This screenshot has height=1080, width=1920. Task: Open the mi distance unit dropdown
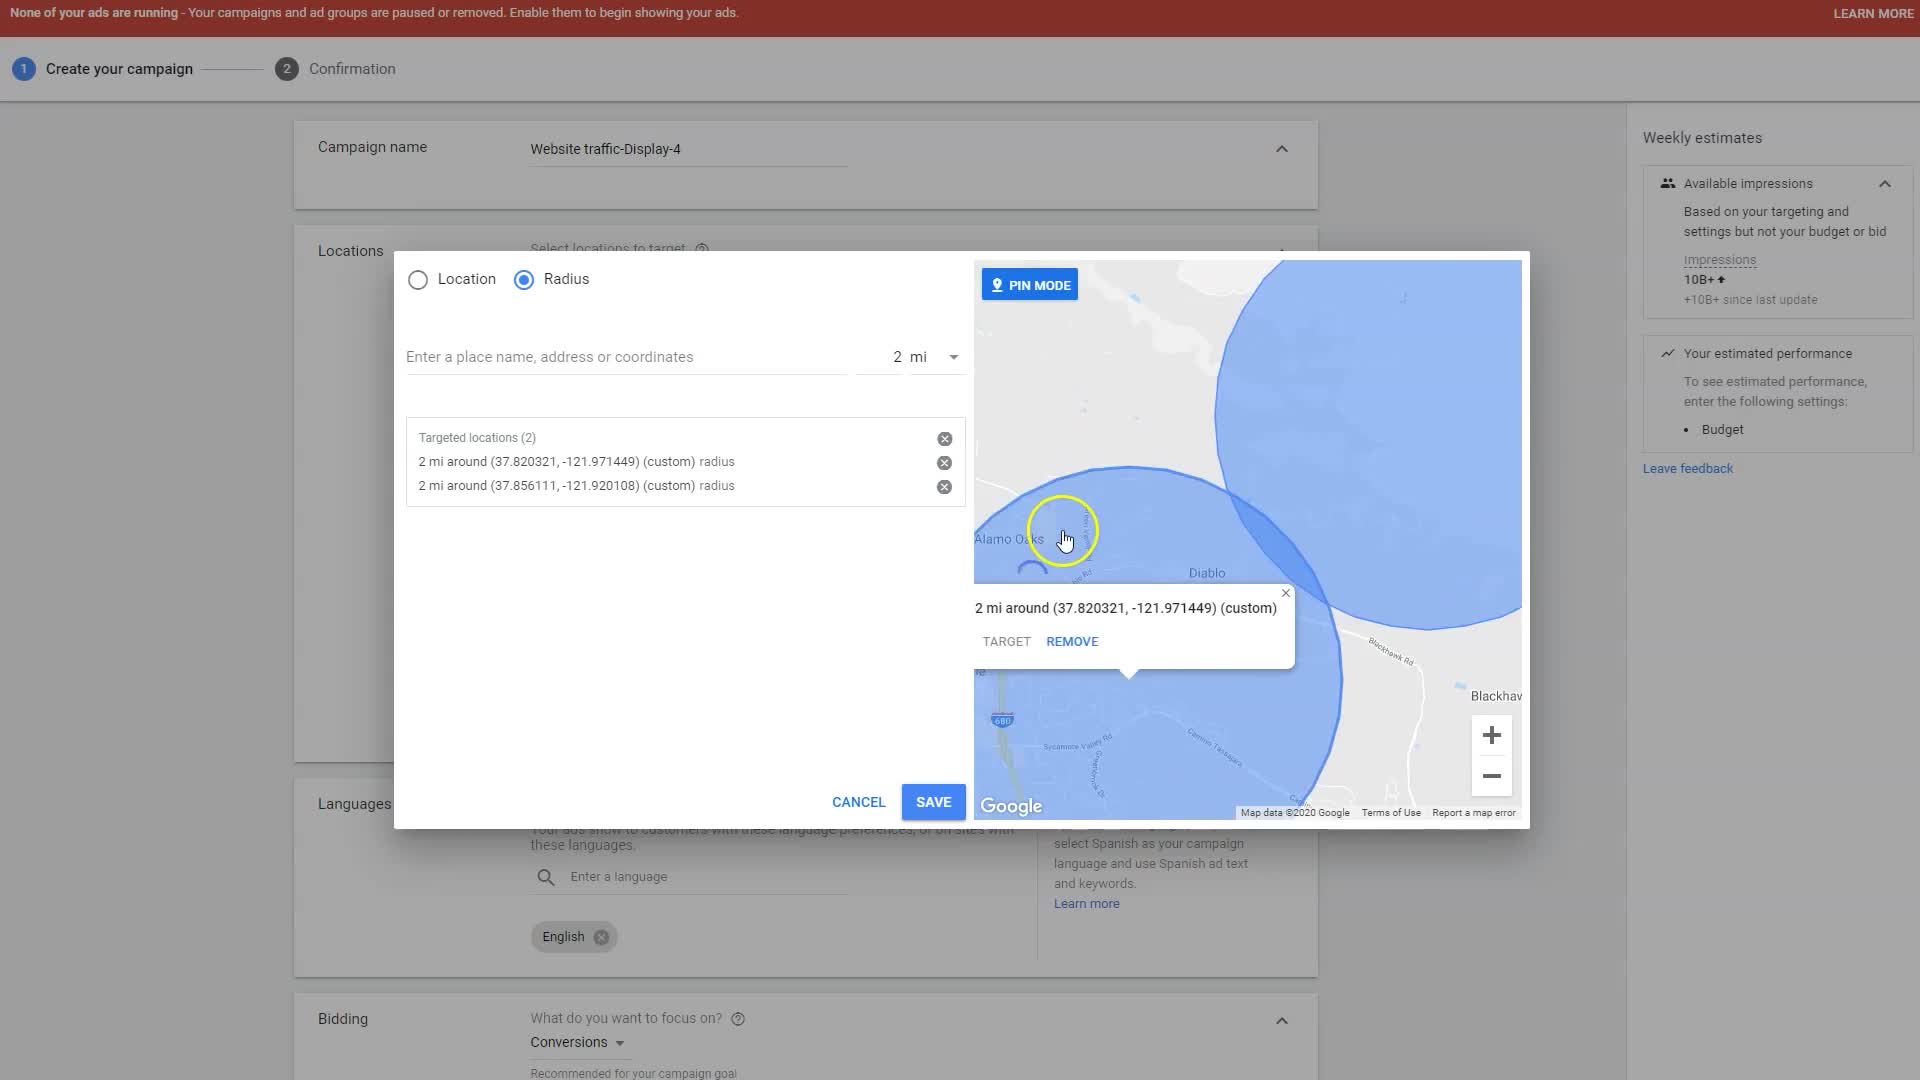[937, 357]
